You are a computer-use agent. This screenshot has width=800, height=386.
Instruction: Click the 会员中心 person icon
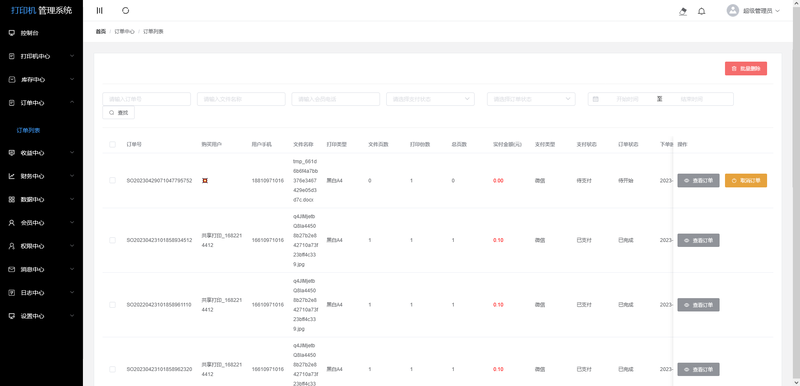(12, 223)
